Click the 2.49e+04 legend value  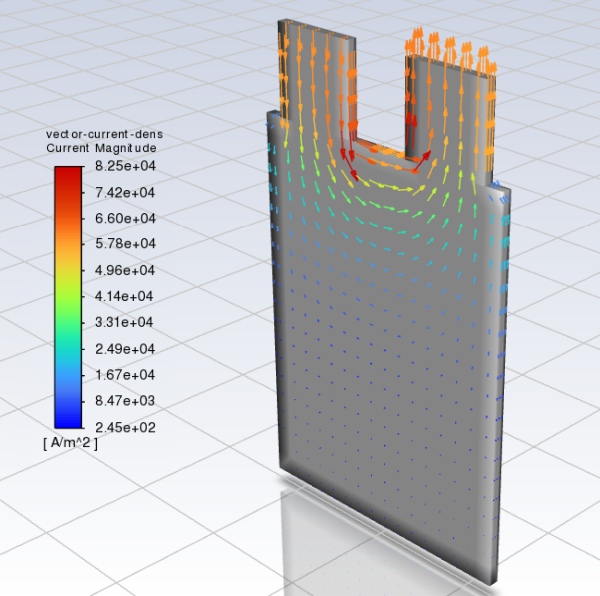pyautogui.click(x=125, y=349)
